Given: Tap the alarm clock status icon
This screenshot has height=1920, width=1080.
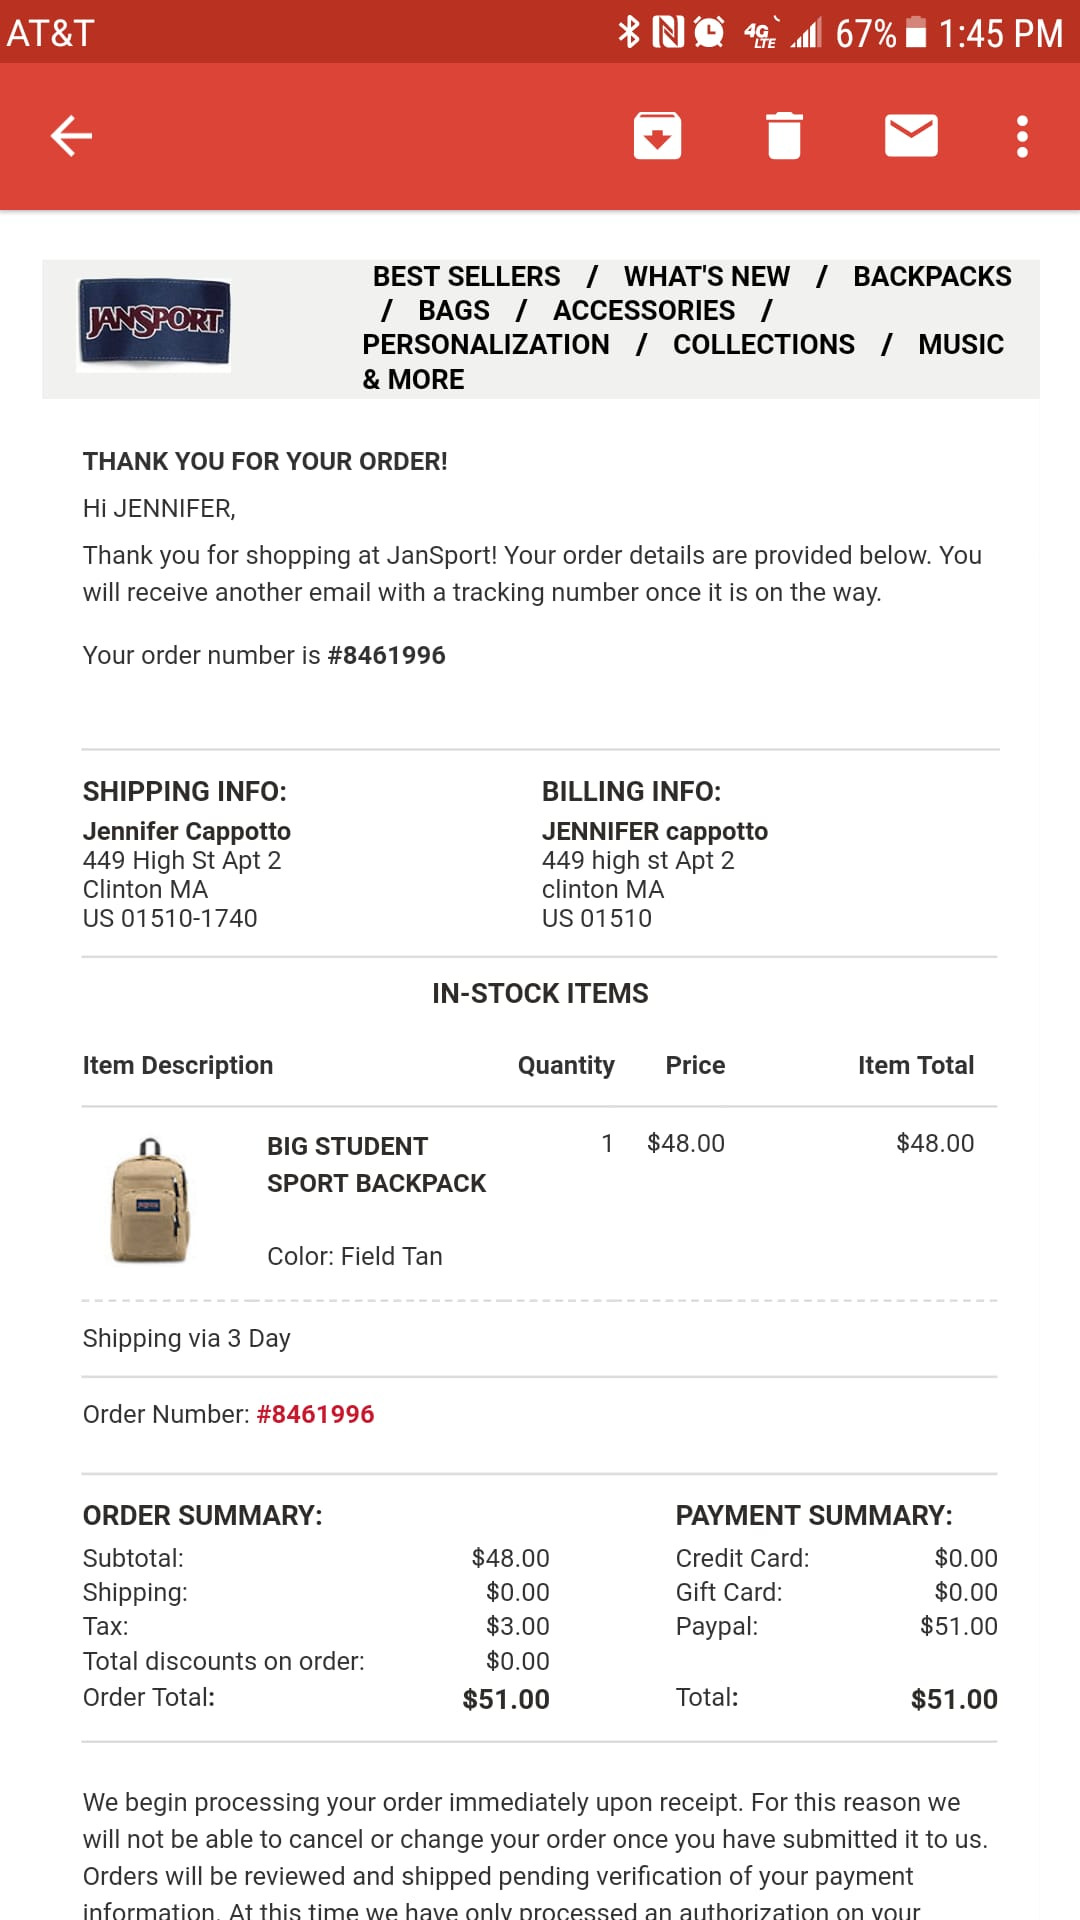Looking at the screenshot, I should [709, 33].
